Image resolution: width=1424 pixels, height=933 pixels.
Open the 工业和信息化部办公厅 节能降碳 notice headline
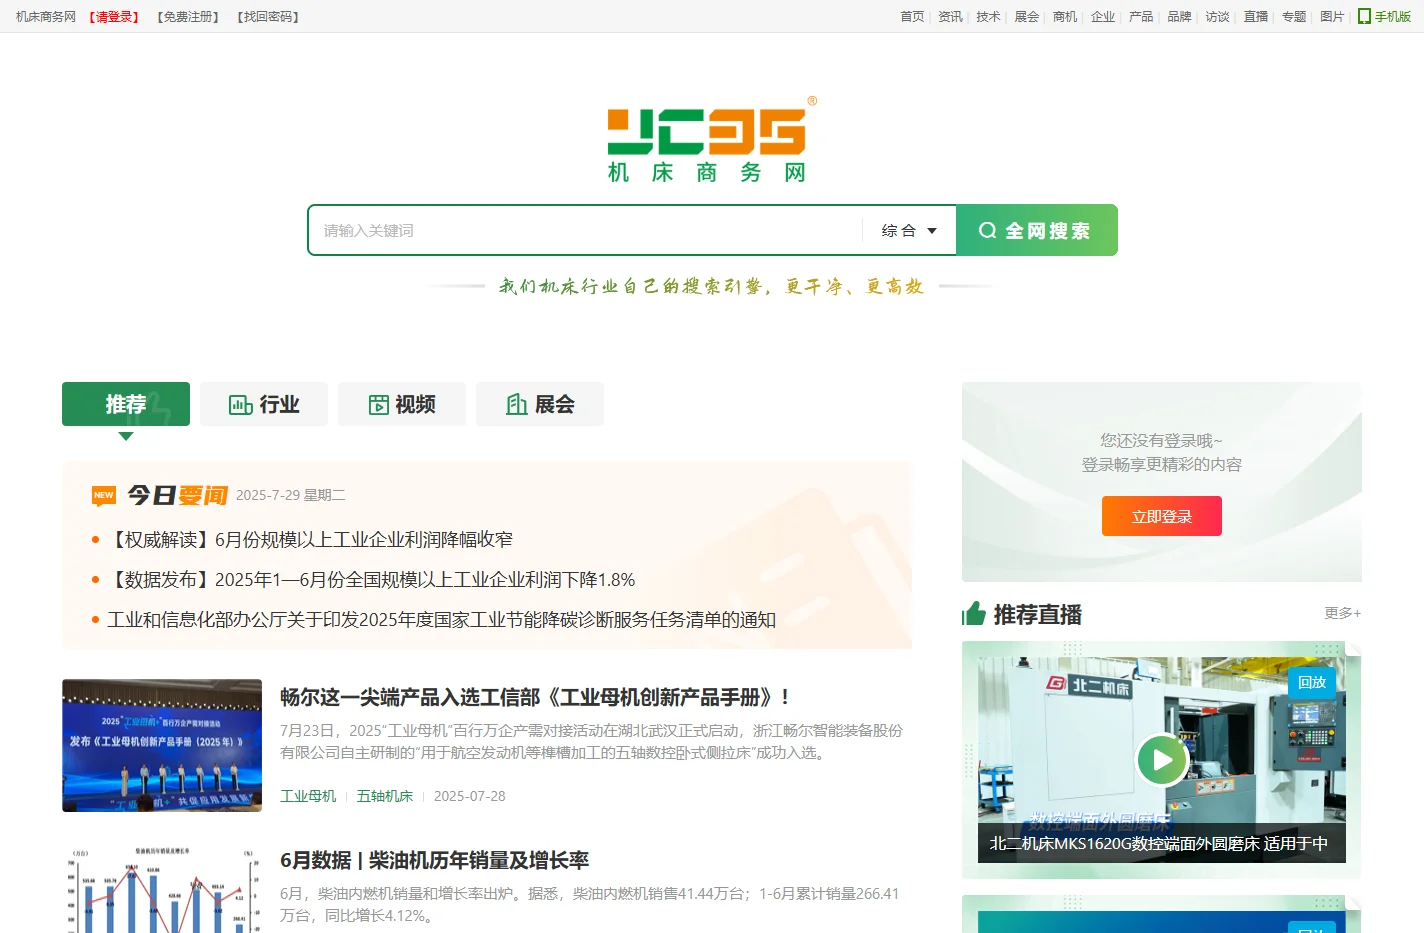pos(442,620)
